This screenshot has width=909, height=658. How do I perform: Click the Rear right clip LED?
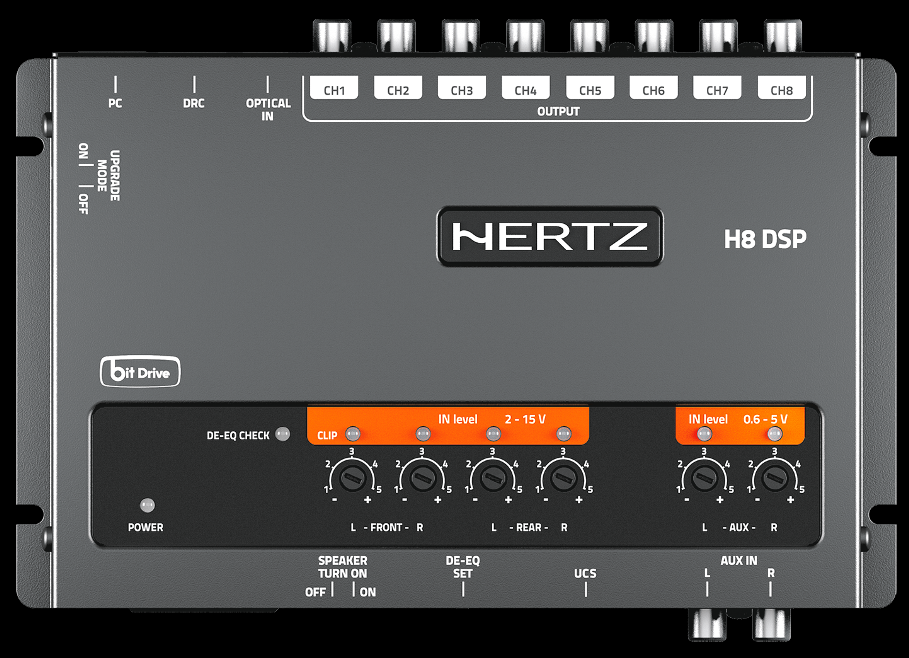(563, 434)
